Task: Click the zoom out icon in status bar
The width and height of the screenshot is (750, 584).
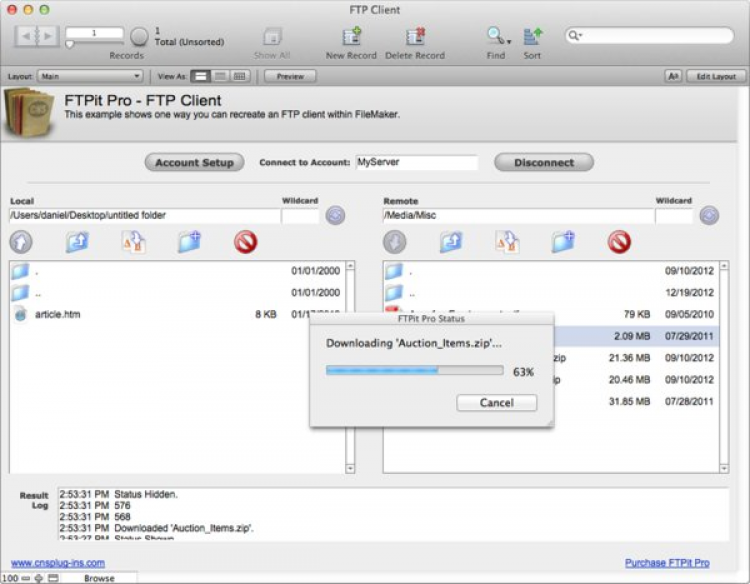Action: 26,578
